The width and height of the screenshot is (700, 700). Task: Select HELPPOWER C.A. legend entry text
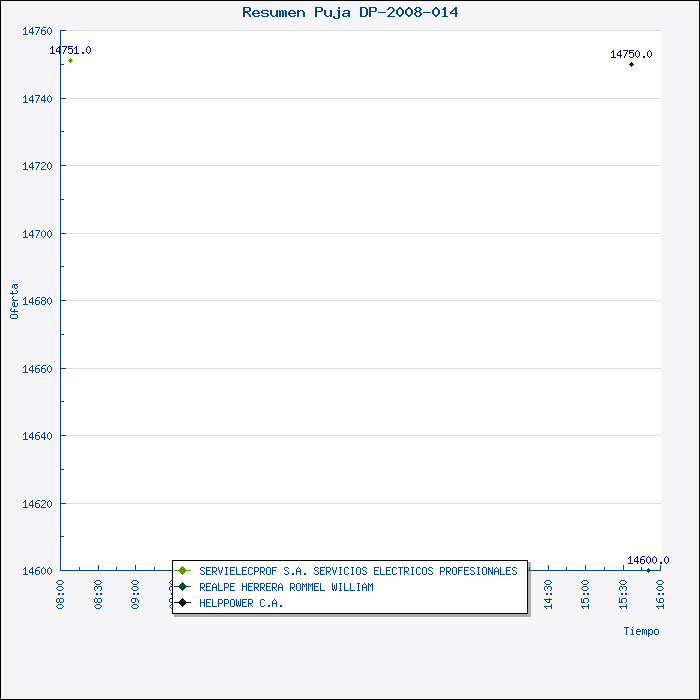(241, 603)
